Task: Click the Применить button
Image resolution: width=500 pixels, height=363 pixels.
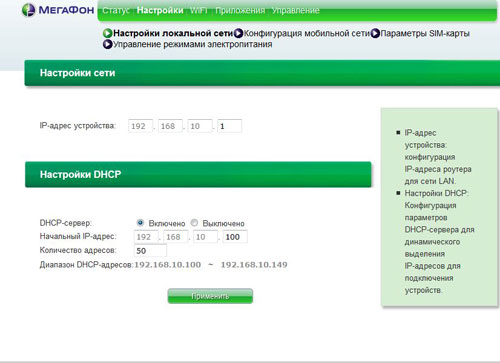Action: [210, 296]
